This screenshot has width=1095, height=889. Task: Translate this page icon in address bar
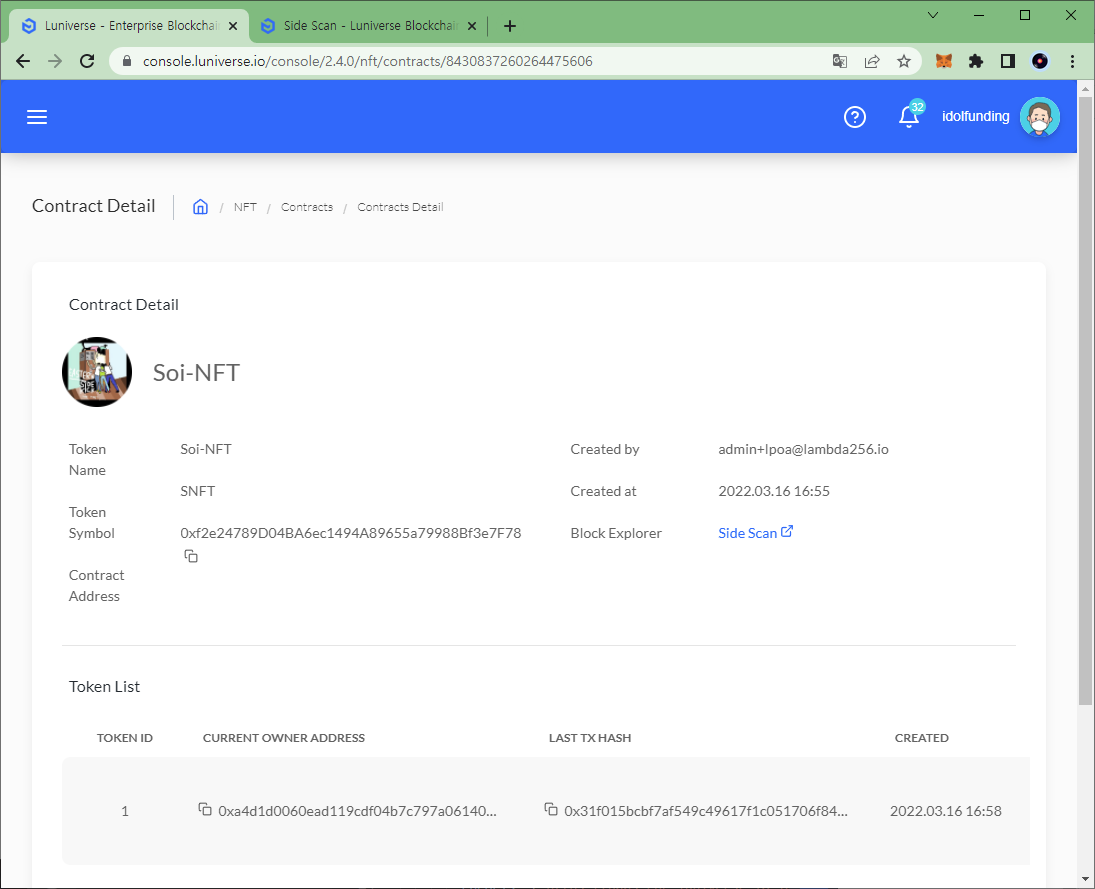pos(839,61)
